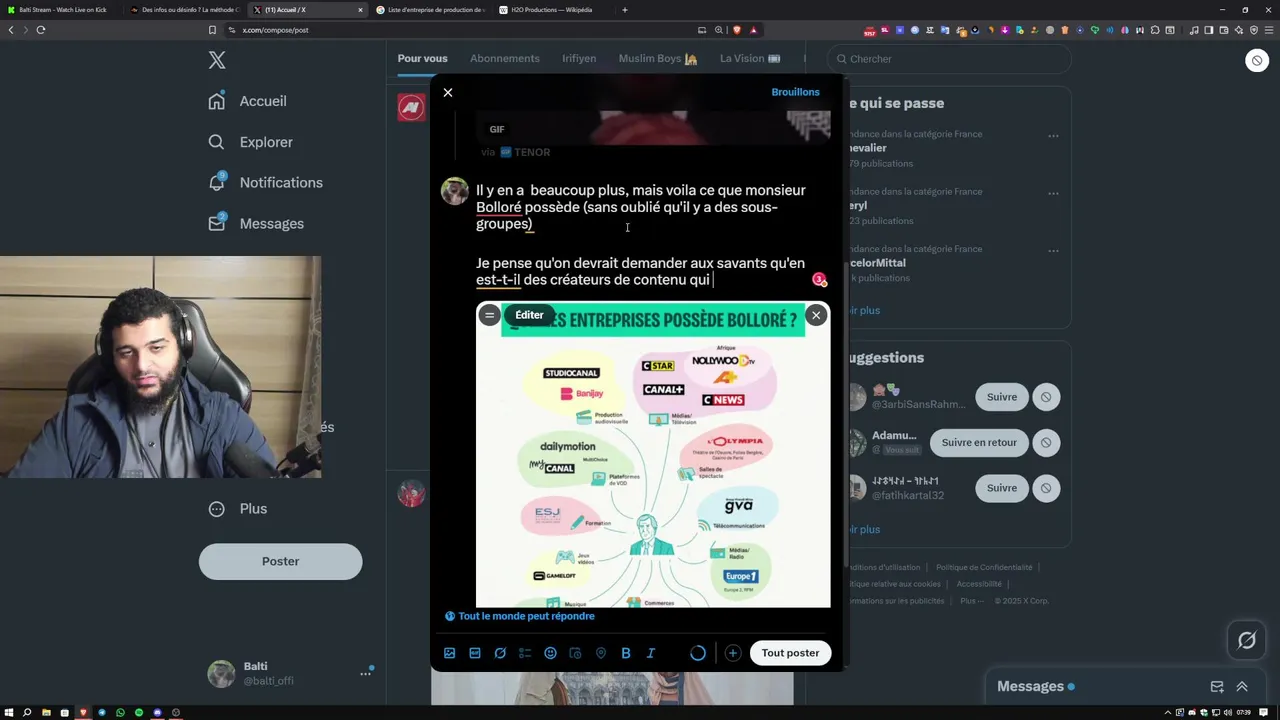Open Windows taskbar search
The width and height of the screenshot is (1280, 720).
(27, 713)
